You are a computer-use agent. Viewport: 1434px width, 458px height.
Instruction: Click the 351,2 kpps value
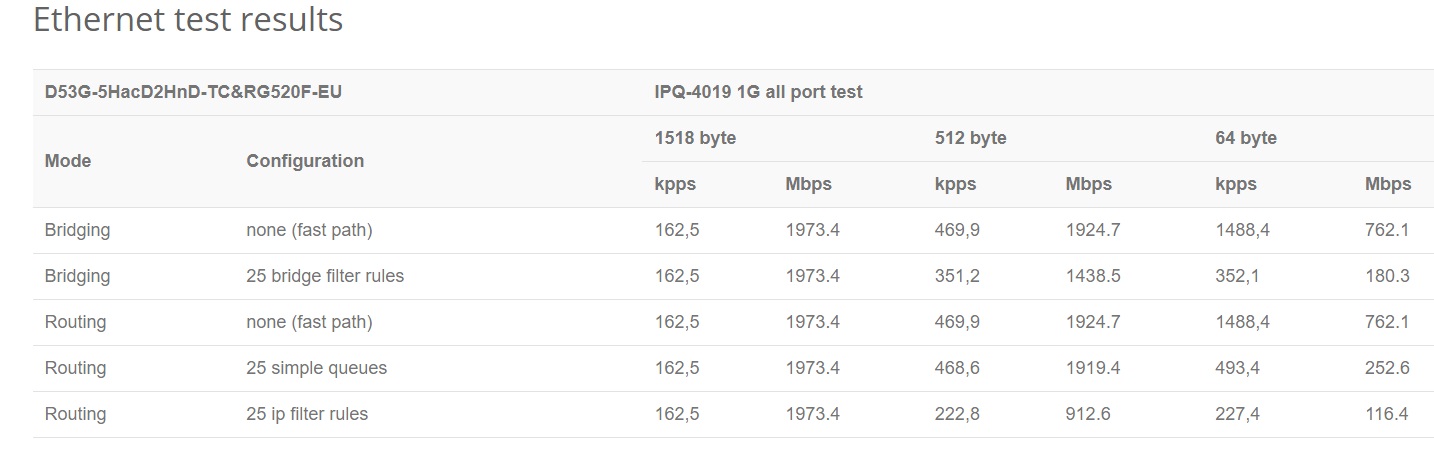(957, 276)
